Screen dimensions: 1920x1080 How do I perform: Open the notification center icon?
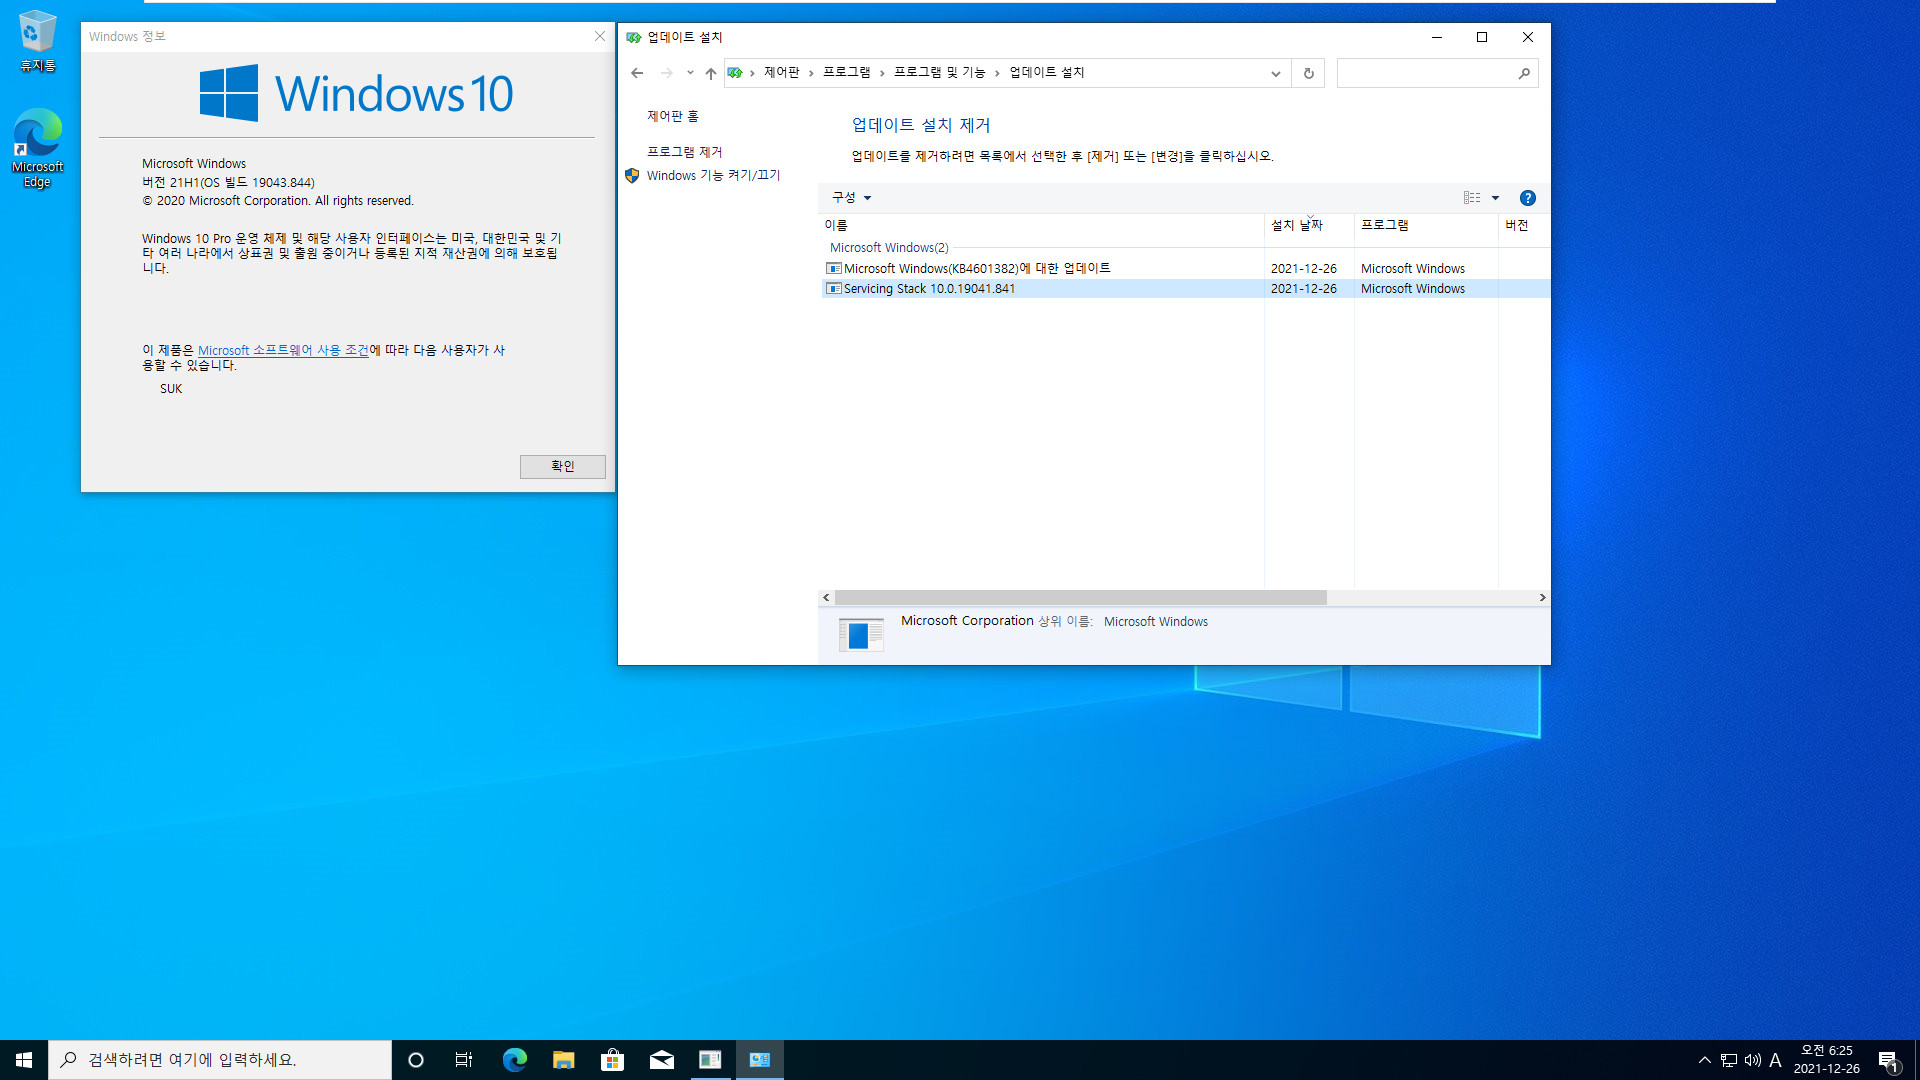1887,1060
